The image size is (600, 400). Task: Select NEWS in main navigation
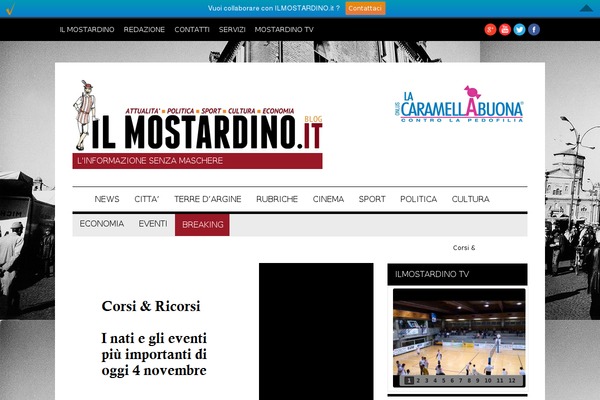[x=107, y=199]
